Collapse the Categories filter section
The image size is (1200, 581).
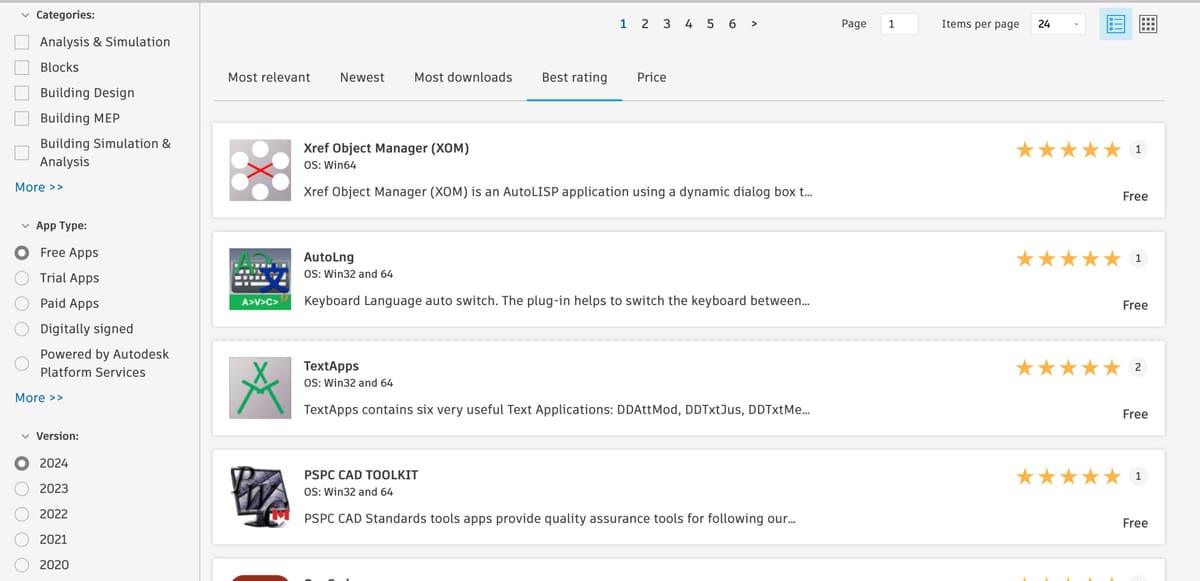pyautogui.click(x=25, y=15)
